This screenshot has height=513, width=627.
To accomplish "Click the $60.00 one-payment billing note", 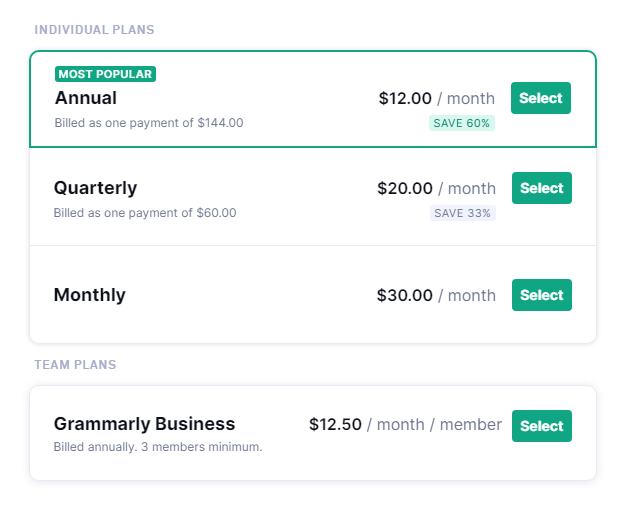I will pyautogui.click(x=145, y=213).
